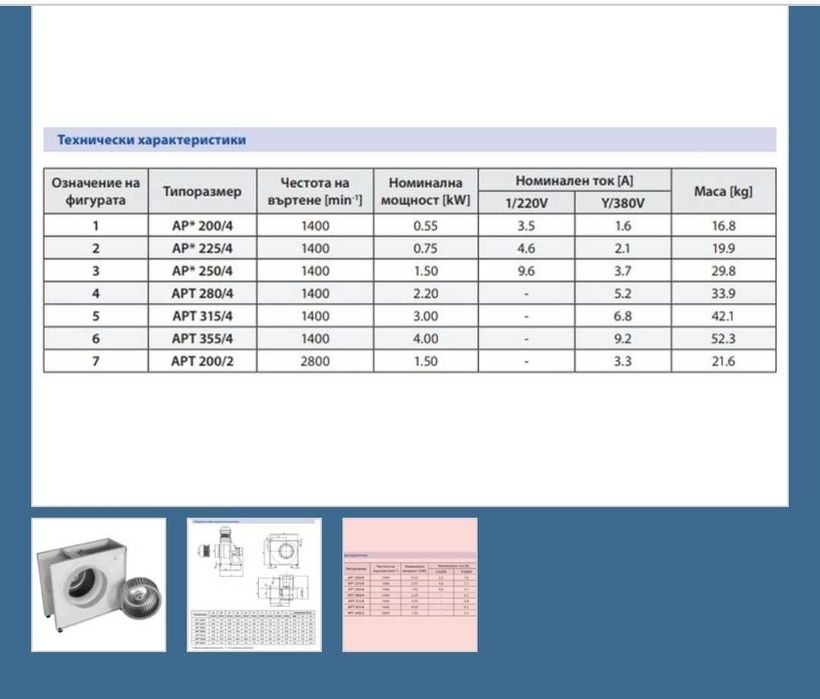Click the '3.5' current cell
This screenshot has height=699, width=820.
(x=527, y=225)
